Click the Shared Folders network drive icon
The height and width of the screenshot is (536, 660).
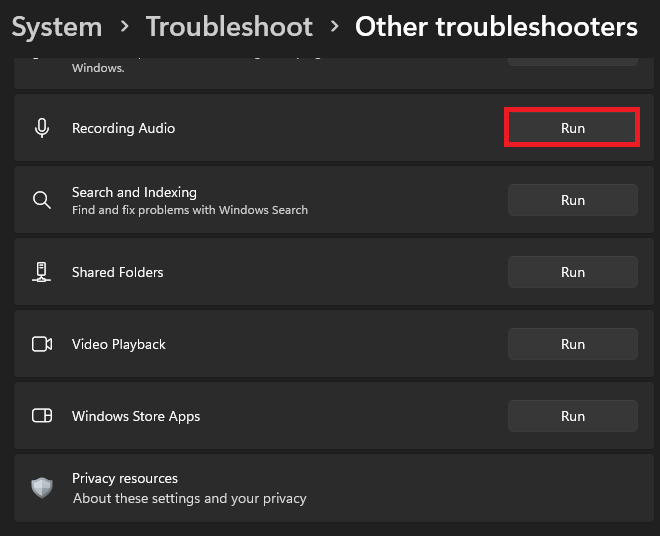tap(42, 272)
